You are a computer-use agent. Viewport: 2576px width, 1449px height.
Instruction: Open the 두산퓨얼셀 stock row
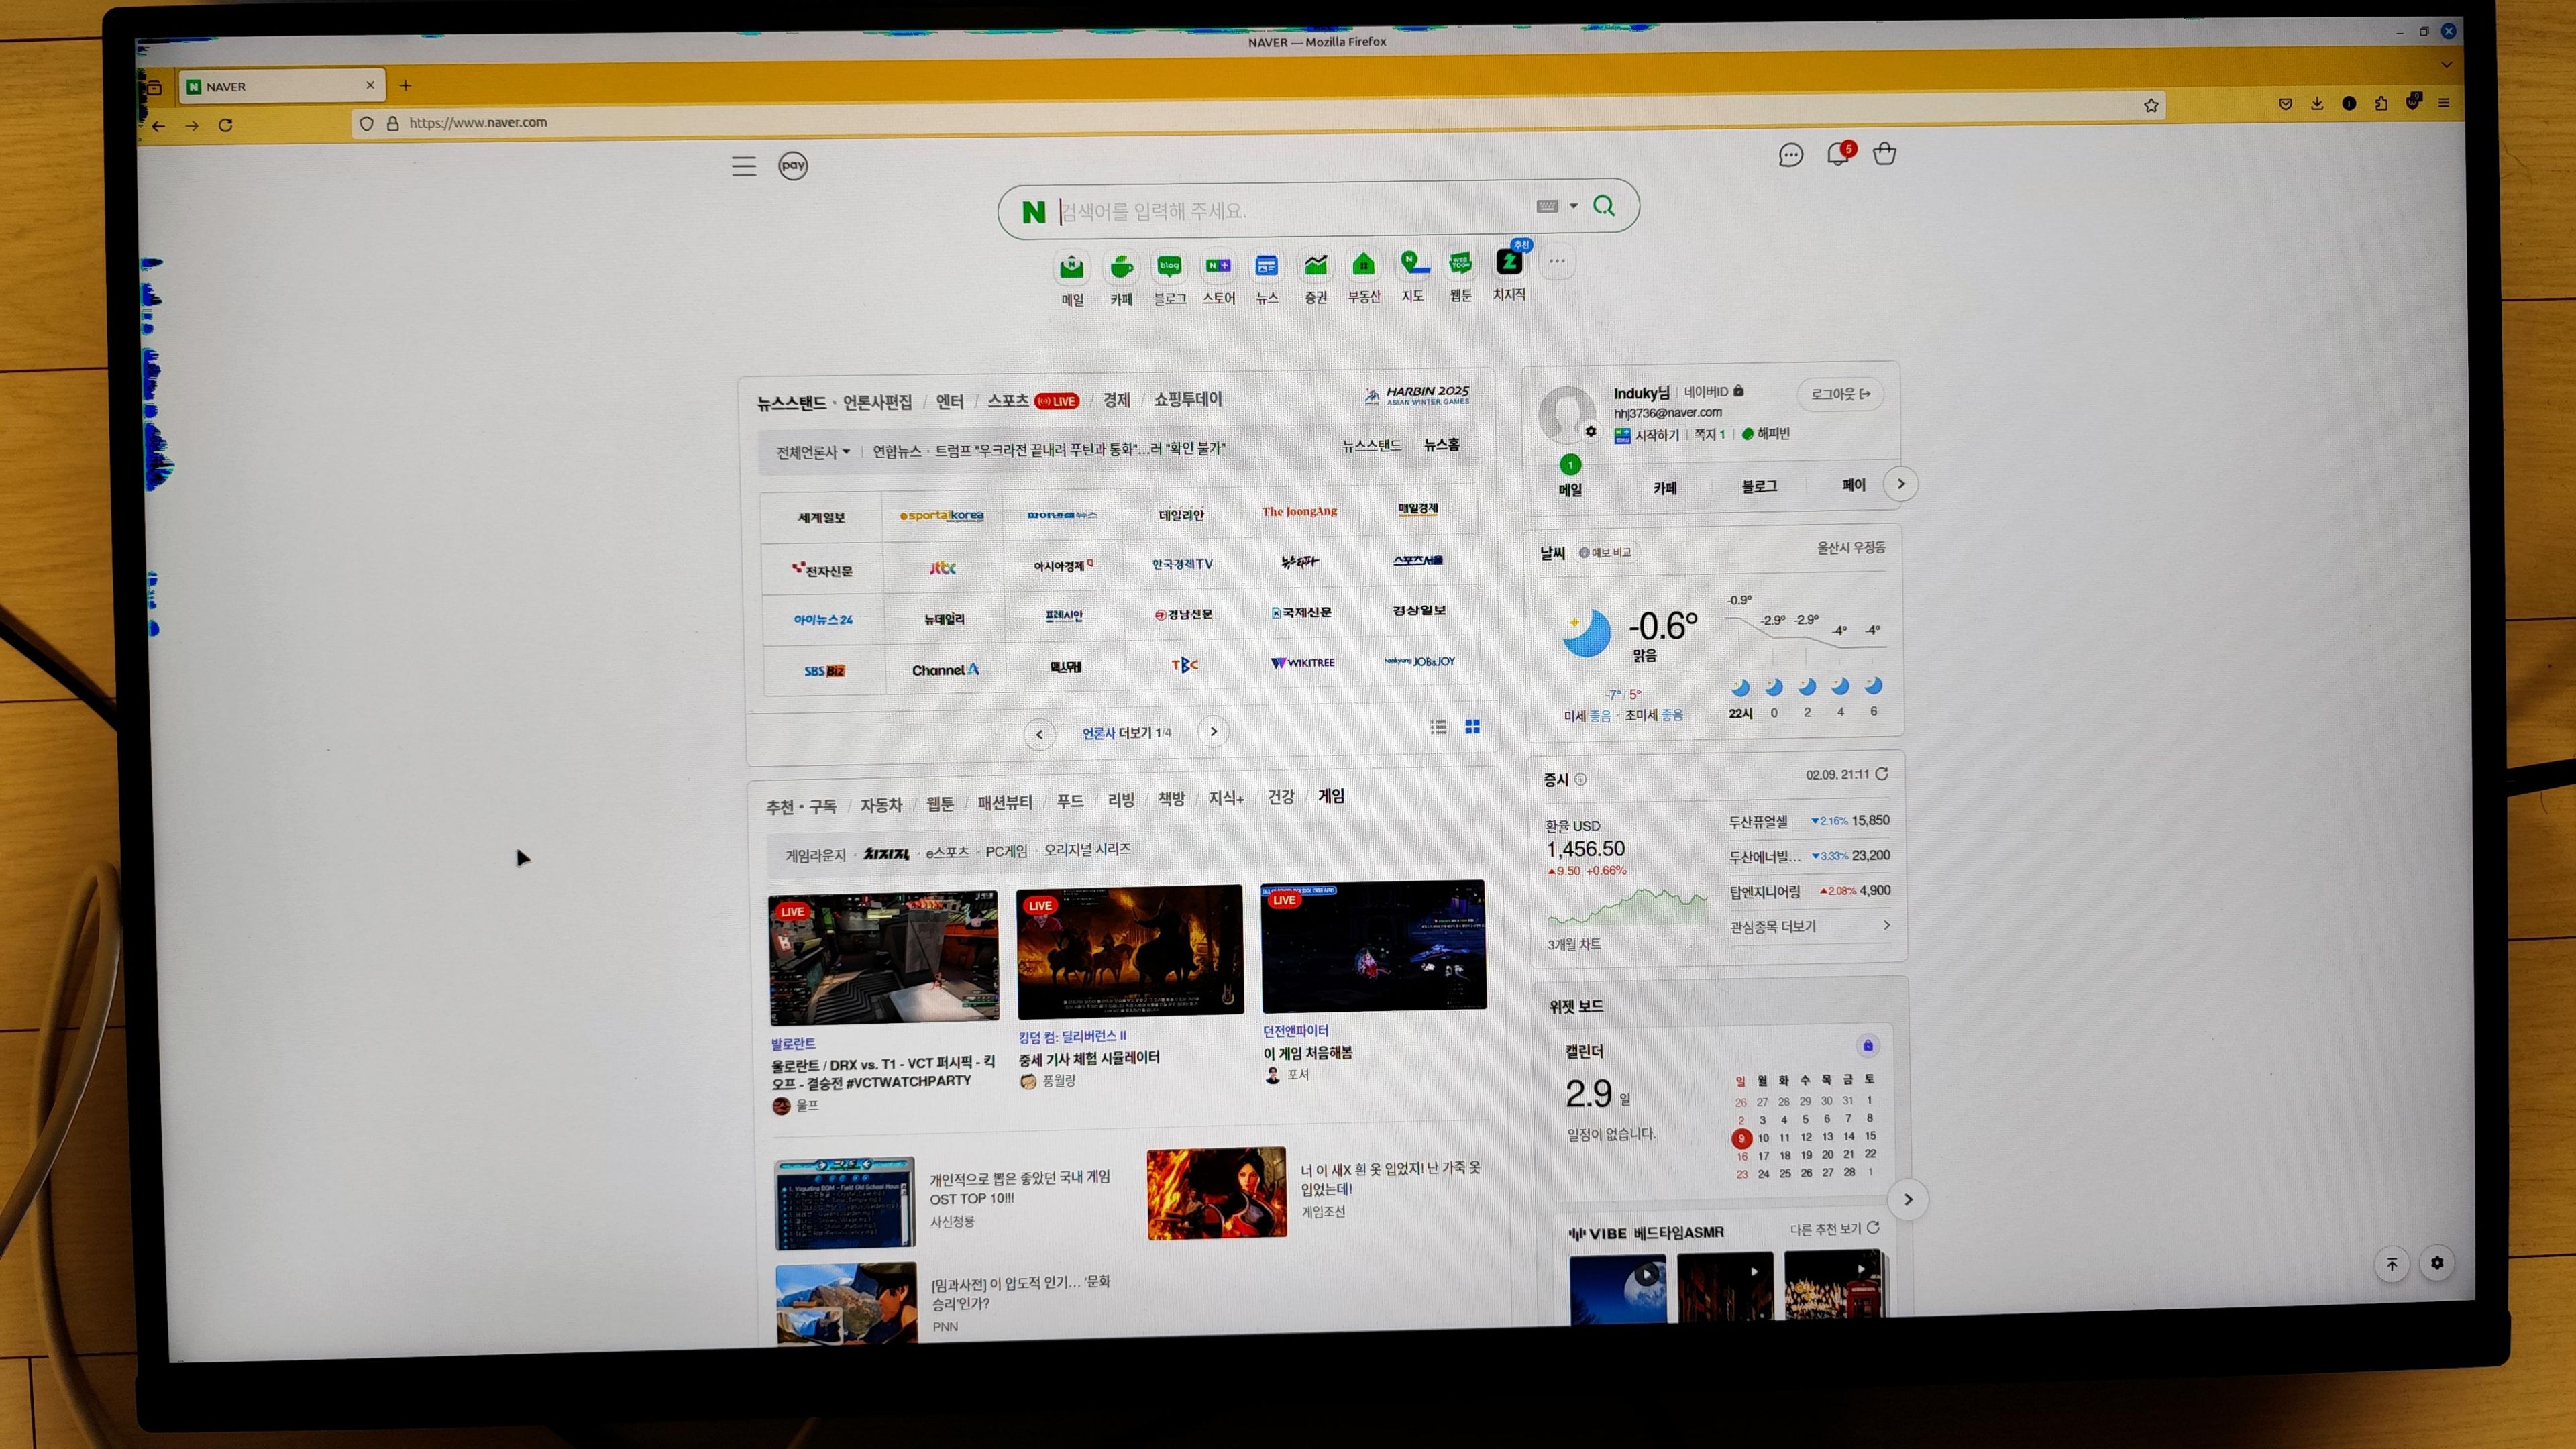(x=1809, y=821)
